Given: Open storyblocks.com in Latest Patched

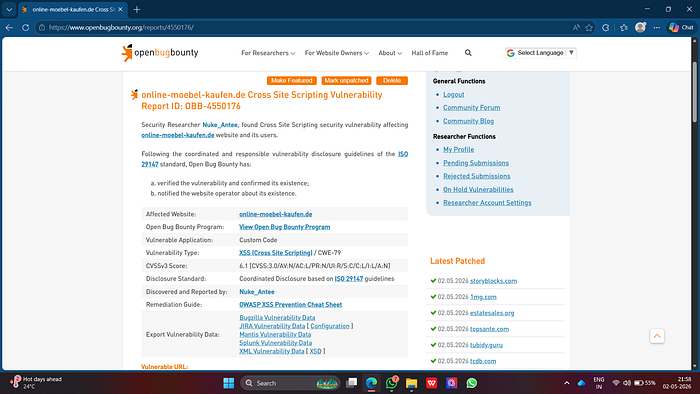Looking at the screenshot, I should (493, 281).
